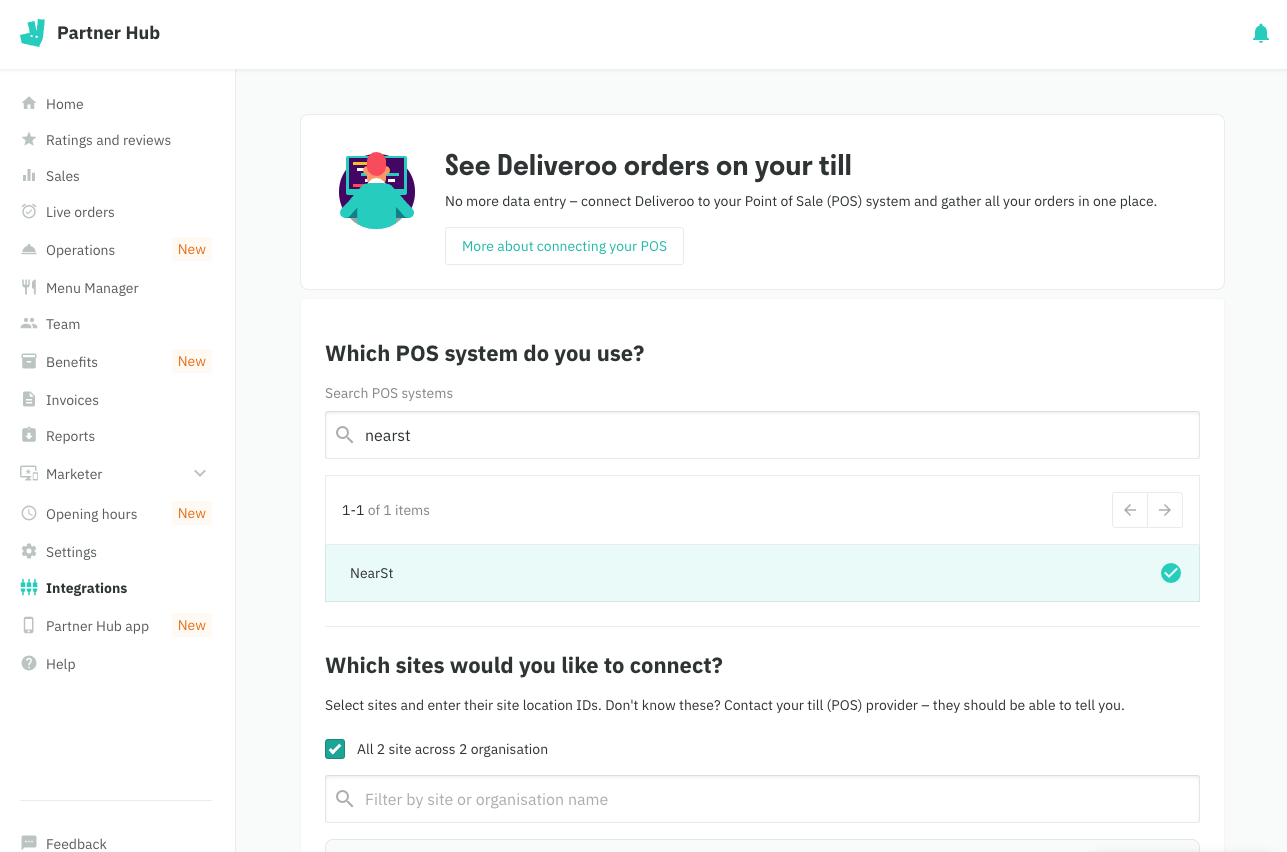
Task: Click the notification bell icon
Action: [1260, 34]
